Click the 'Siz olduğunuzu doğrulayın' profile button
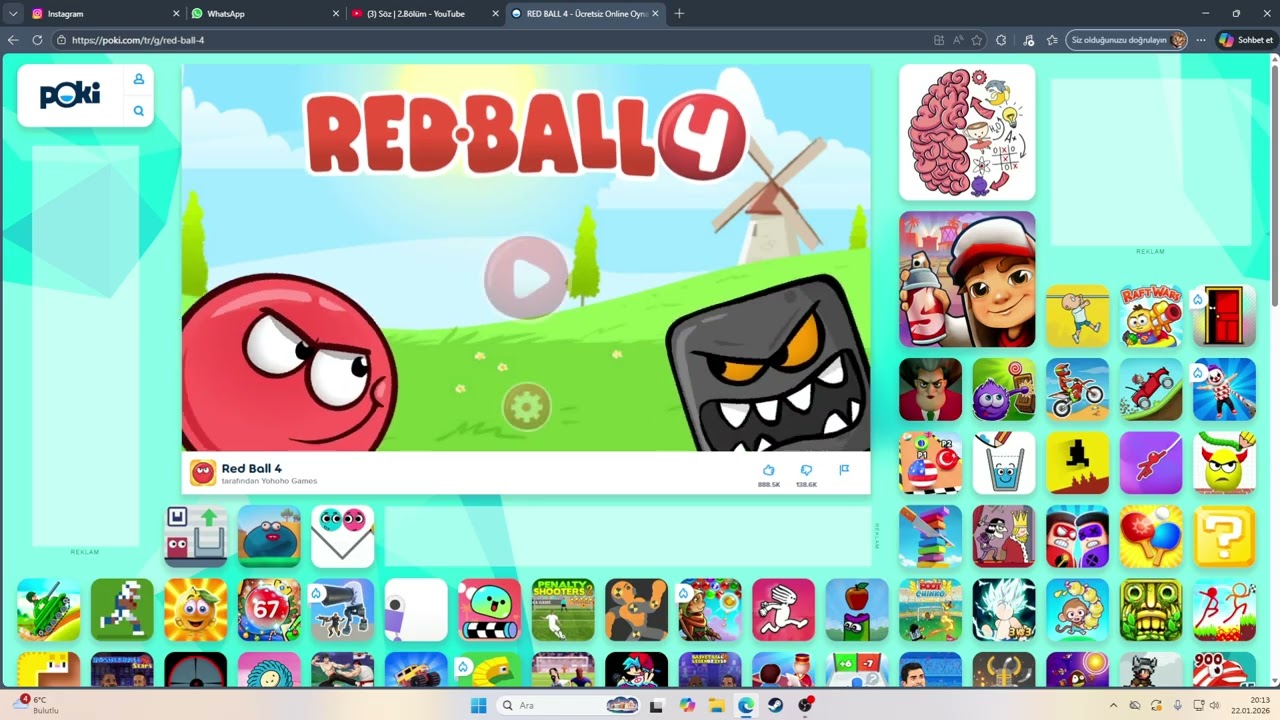This screenshot has height=720, width=1280. 1127,40
